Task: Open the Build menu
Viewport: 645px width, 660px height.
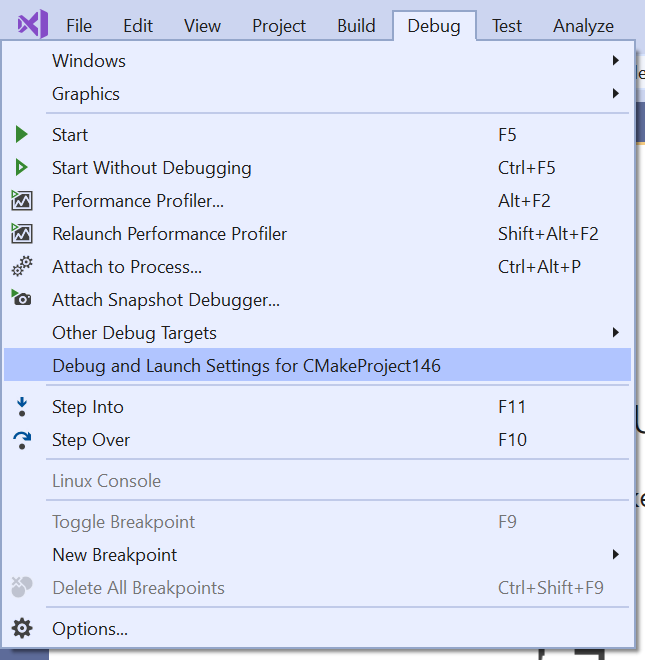Action: [x=356, y=26]
